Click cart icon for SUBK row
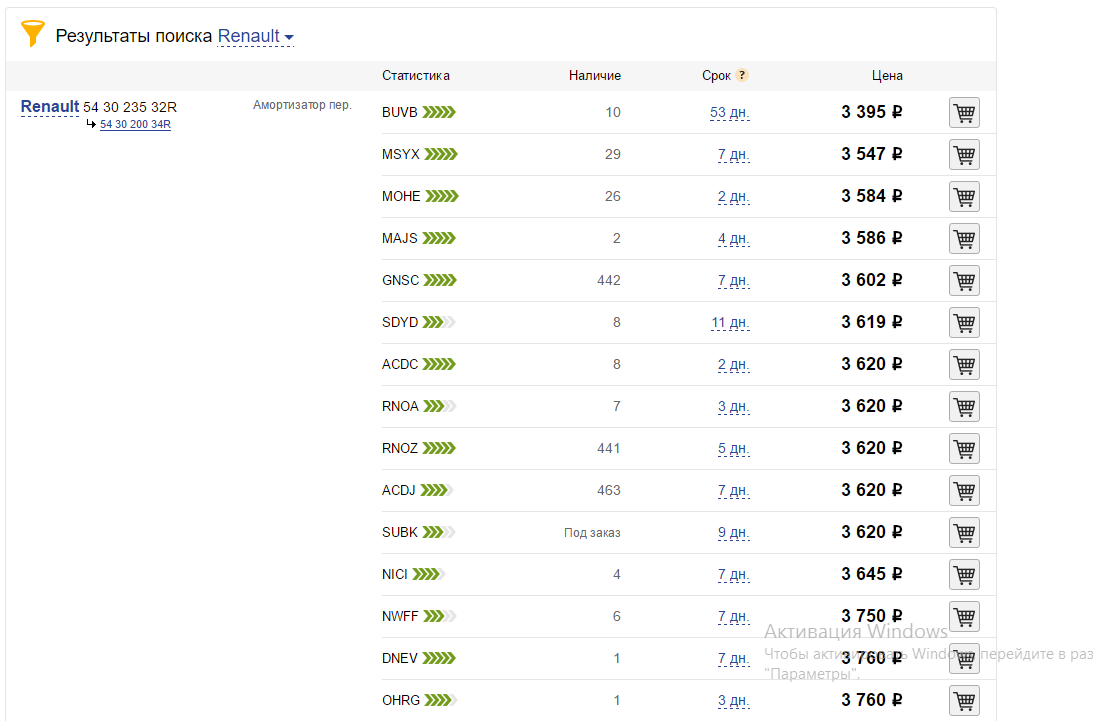This screenshot has height=721, width=1093. point(963,533)
